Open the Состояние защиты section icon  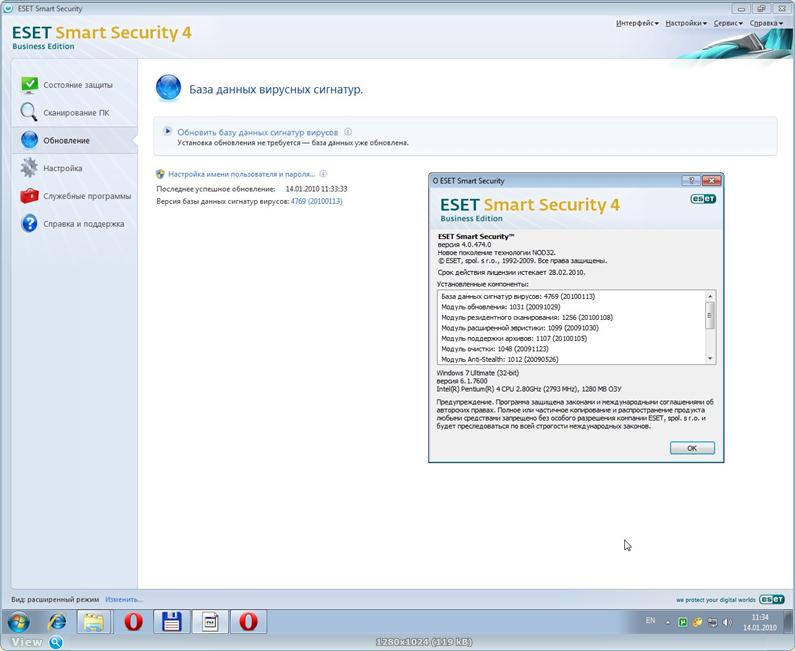(29, 85)
